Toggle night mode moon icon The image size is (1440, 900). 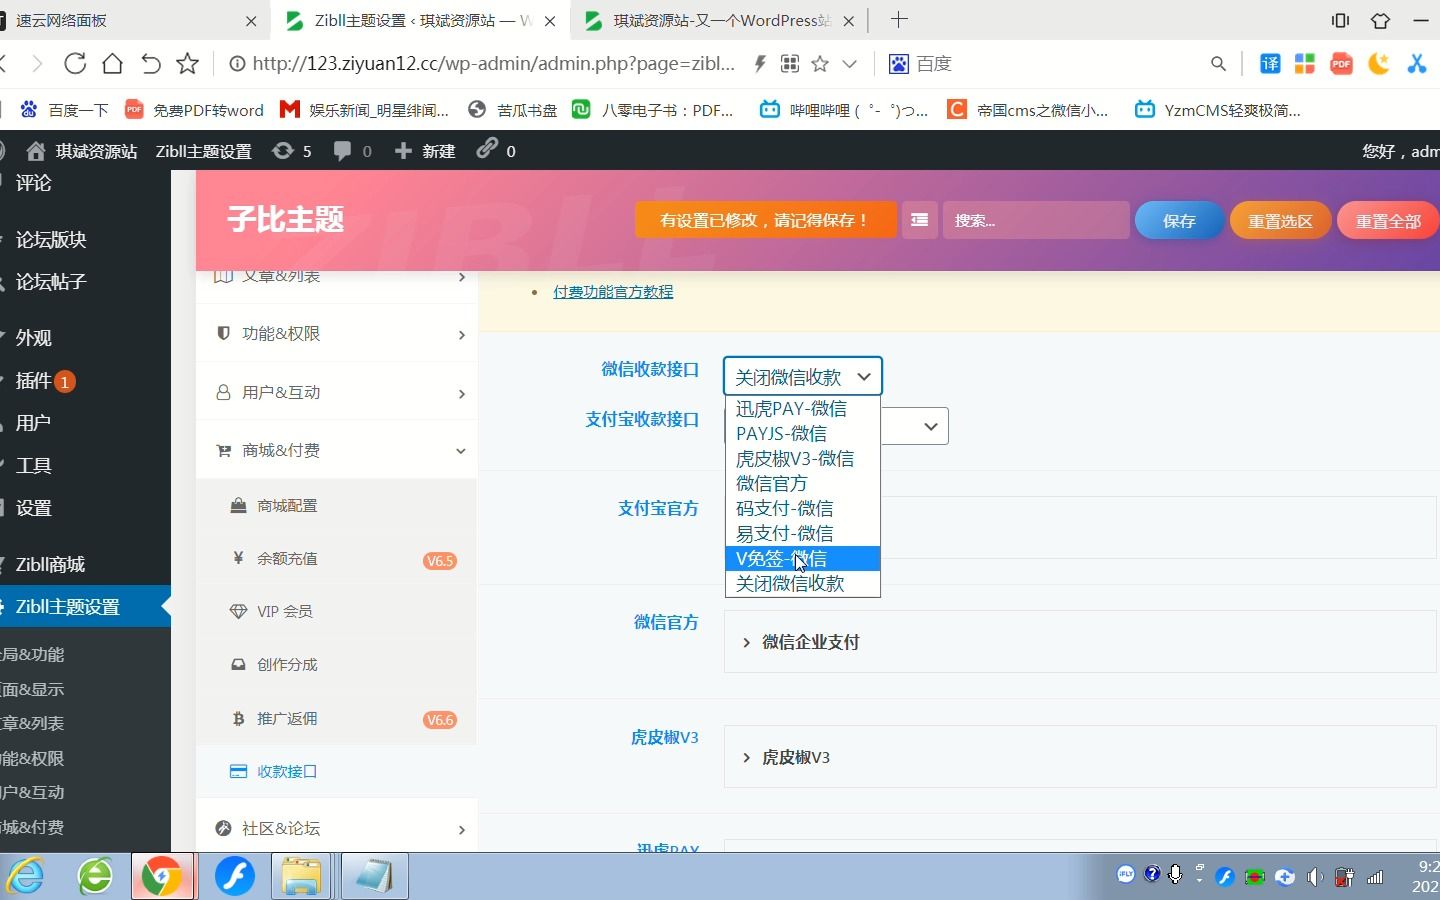1379,64
